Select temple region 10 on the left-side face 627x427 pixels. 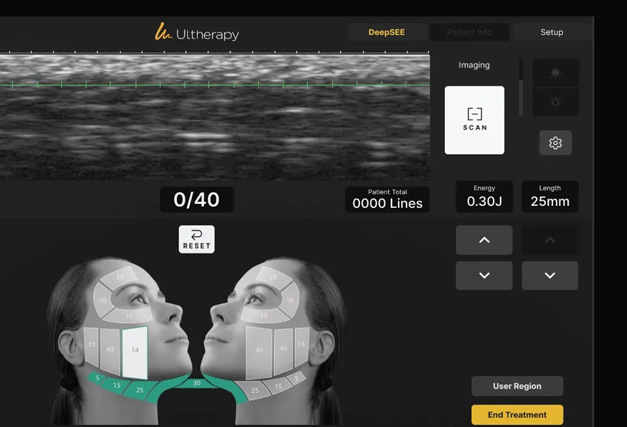103,300
